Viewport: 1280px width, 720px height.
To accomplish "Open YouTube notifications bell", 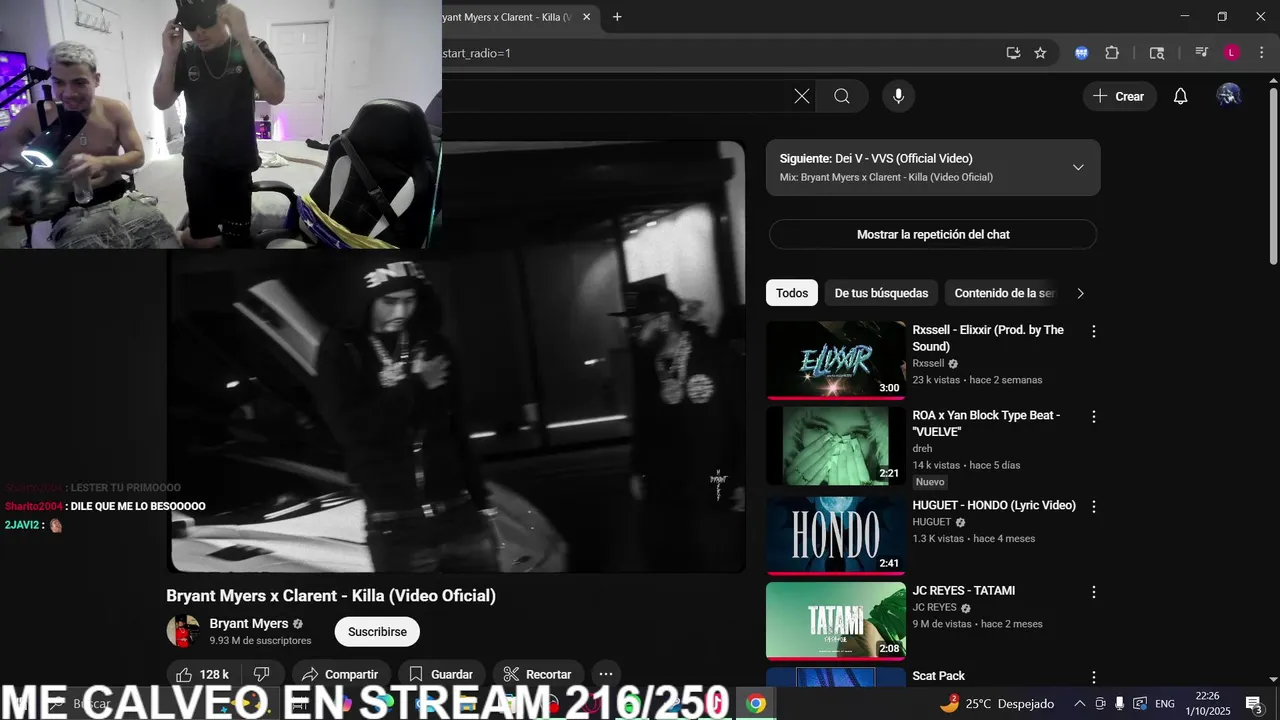I will (x=1180, y=96).
